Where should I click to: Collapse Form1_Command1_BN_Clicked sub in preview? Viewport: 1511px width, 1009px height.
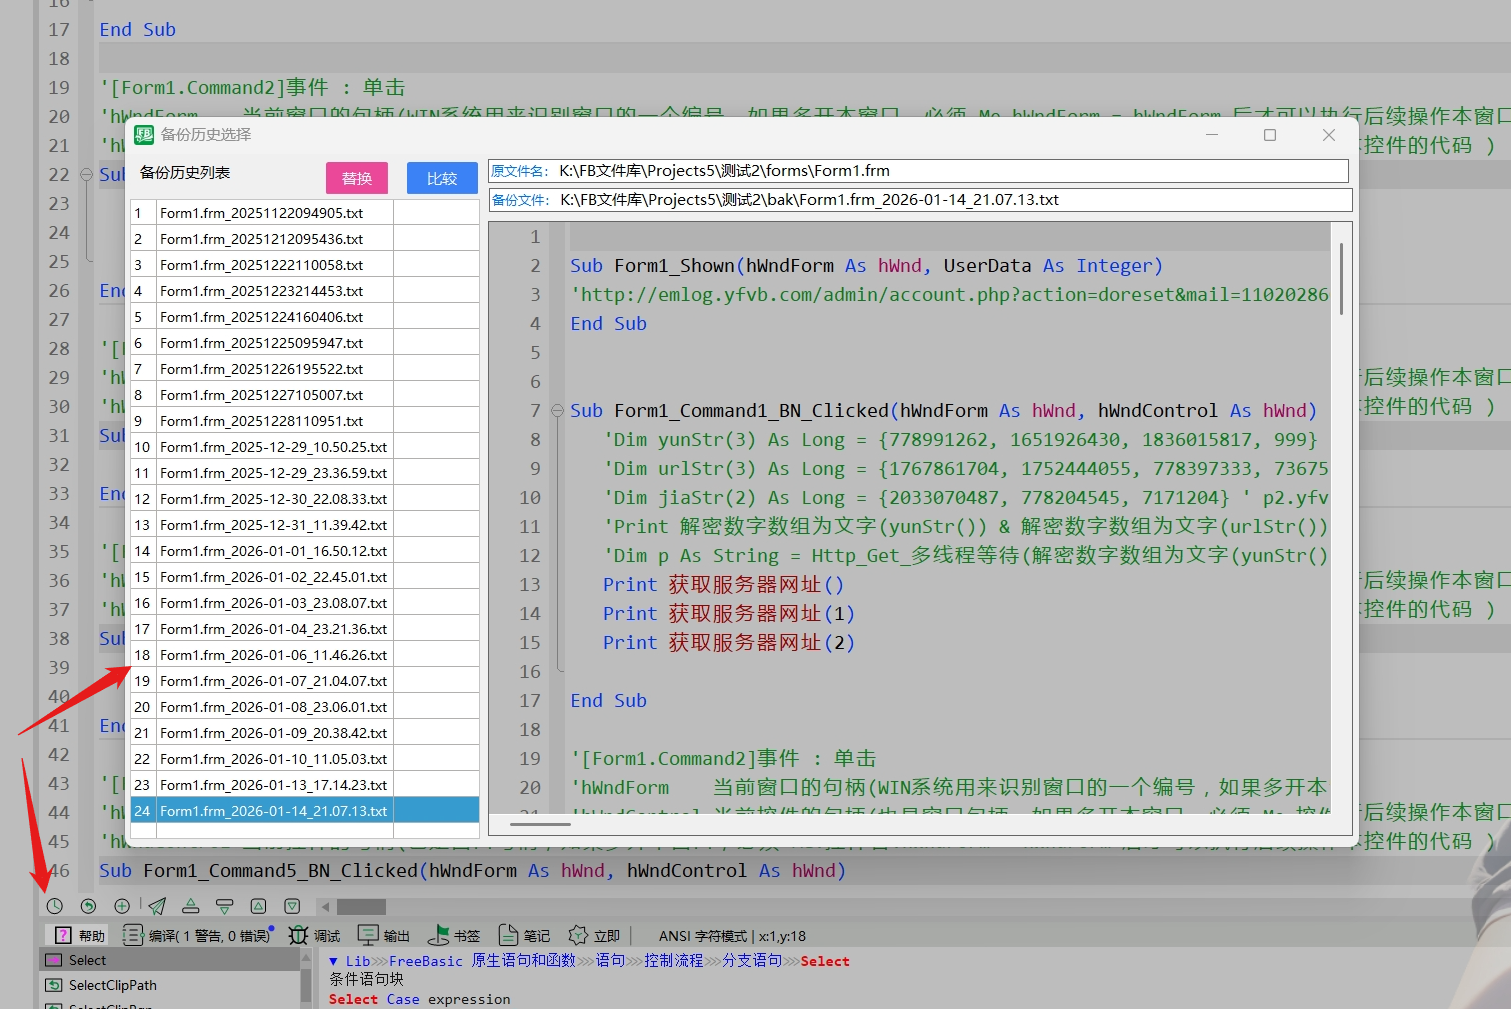point(558,411)
